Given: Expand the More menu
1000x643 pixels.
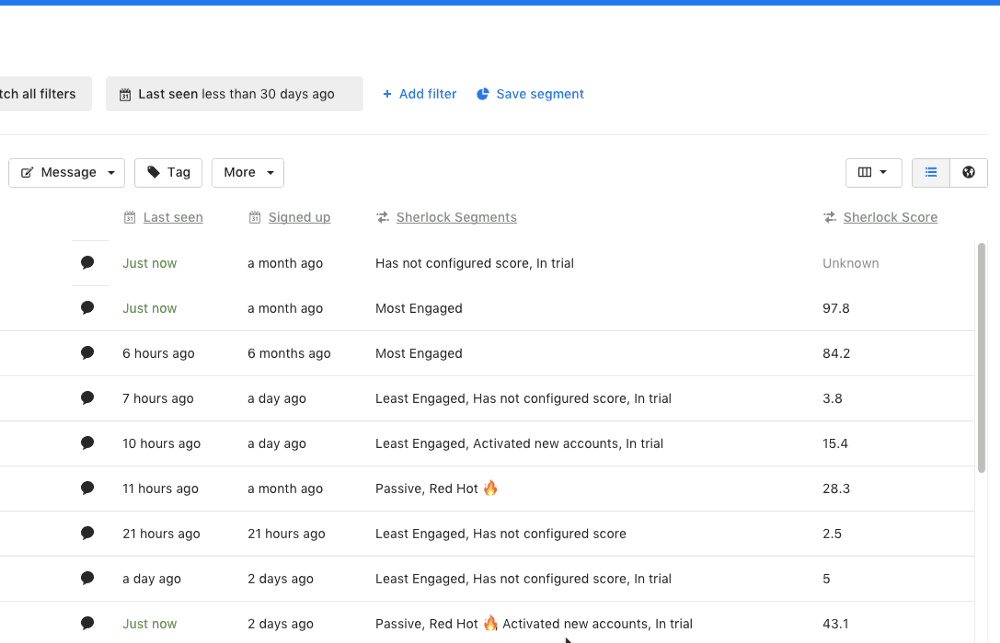Looking at the screenshot, I should click(247, 172).
